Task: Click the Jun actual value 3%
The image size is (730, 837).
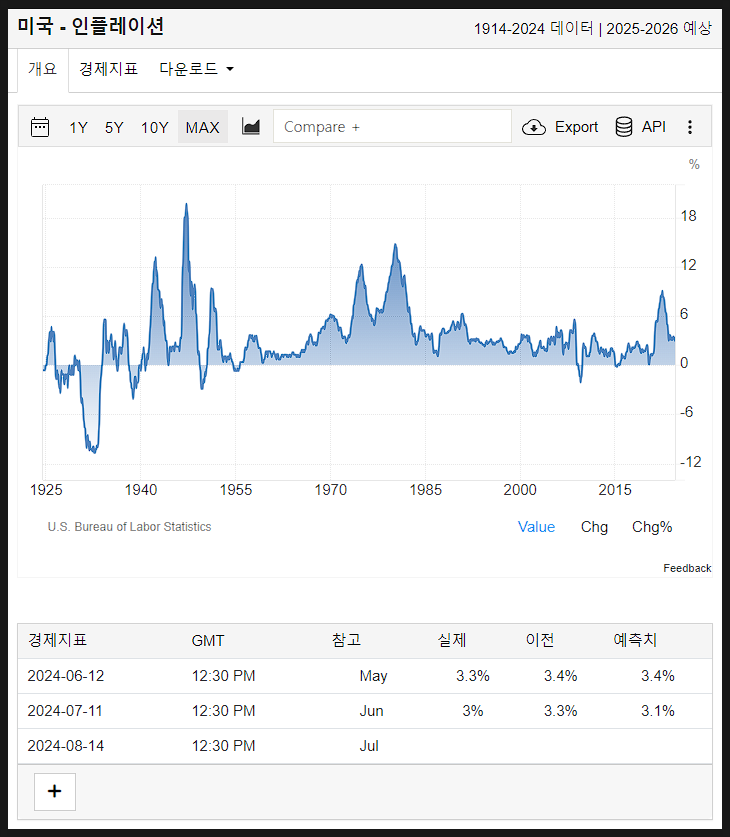Action: tap(473, 711)
